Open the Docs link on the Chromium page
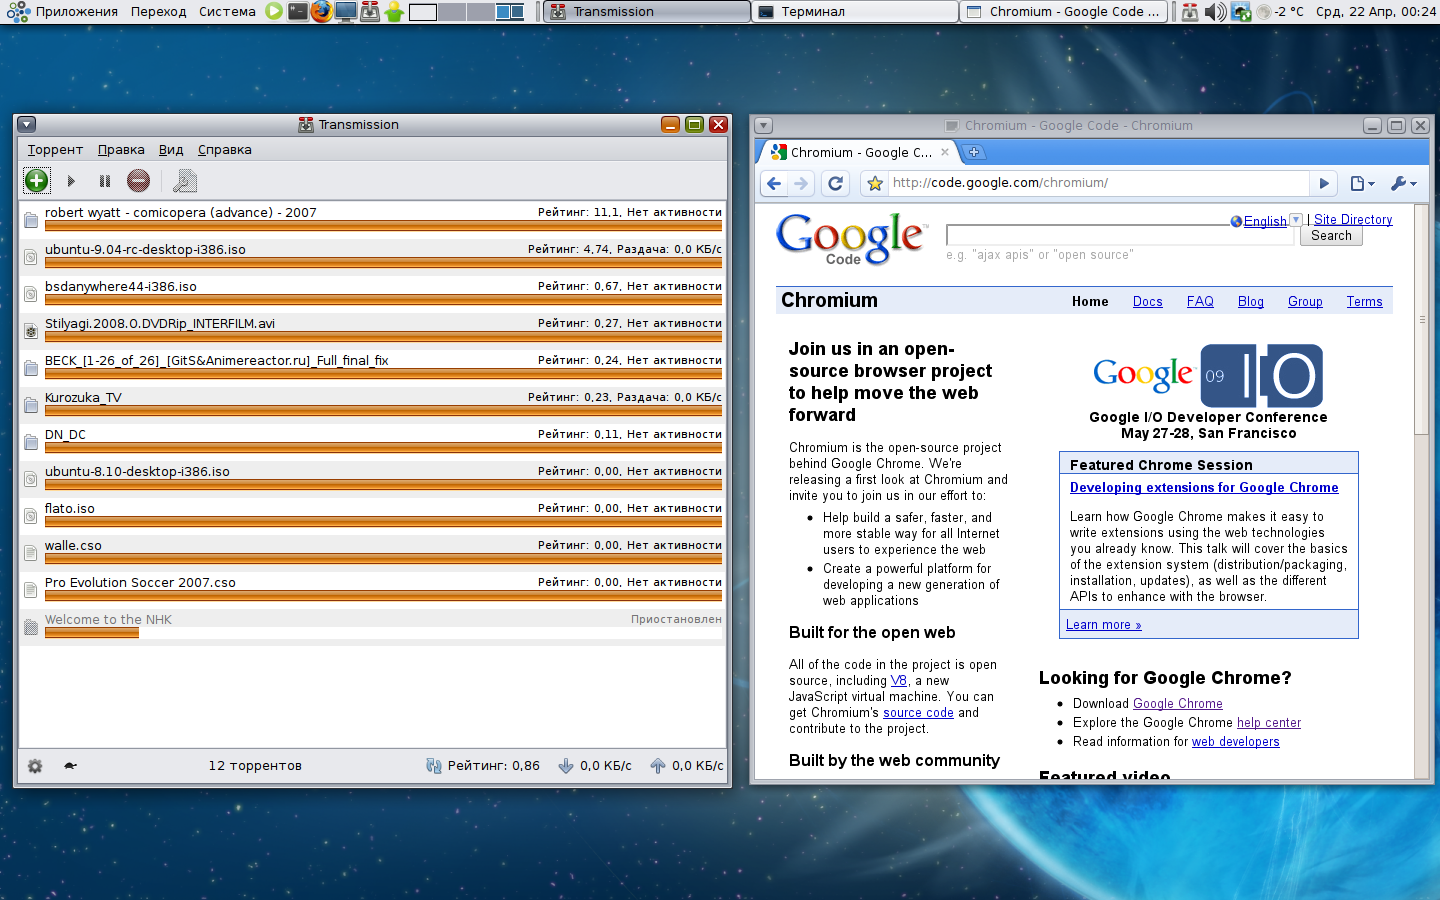 coord(1147,302)
